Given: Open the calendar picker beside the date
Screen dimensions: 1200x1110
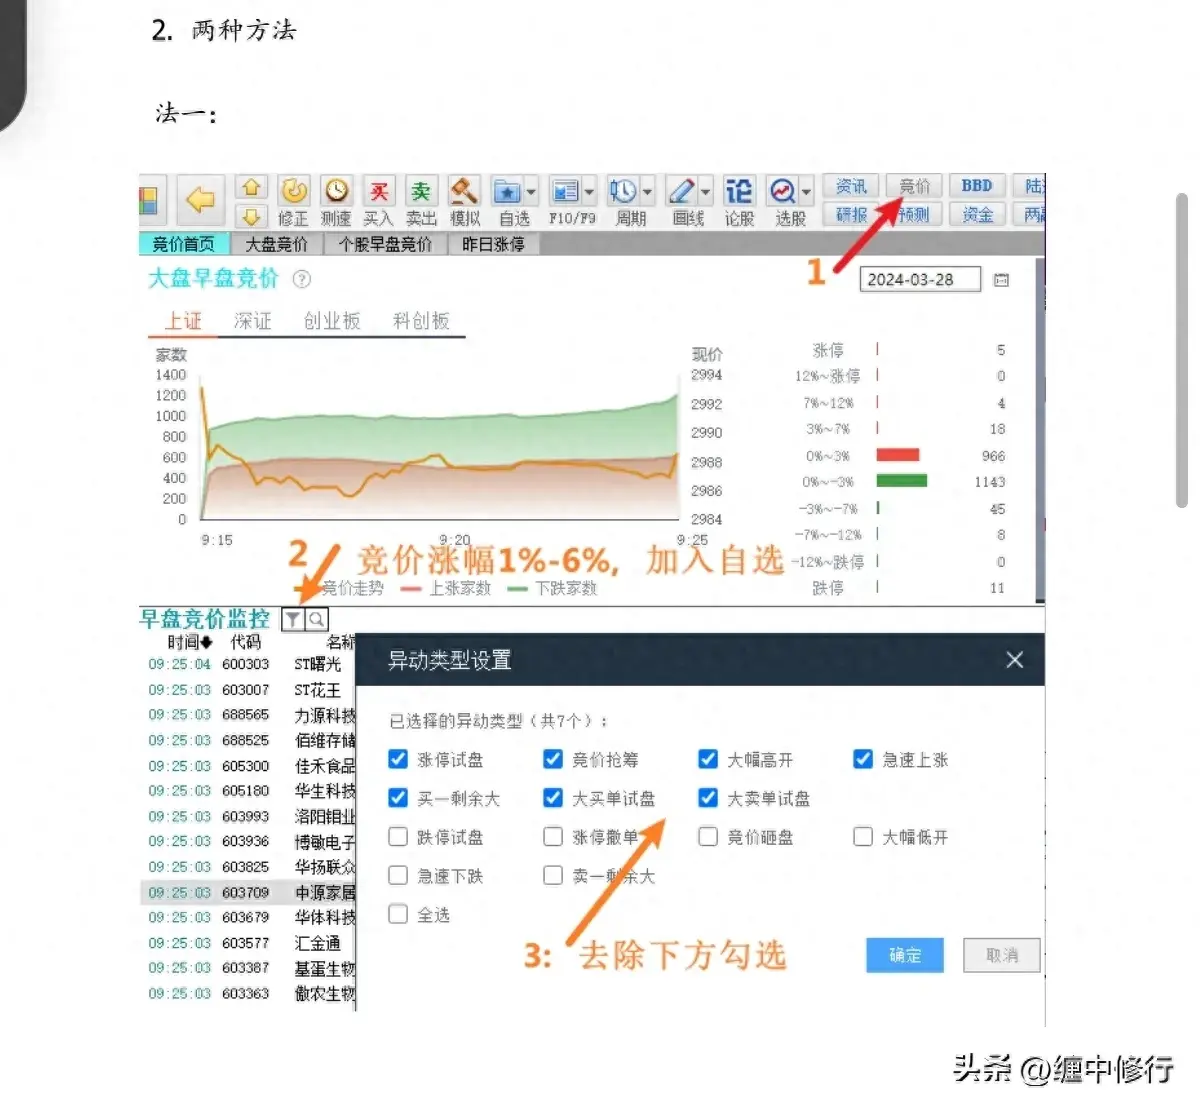Looking at the screenshot, I should click(1001, 280).
